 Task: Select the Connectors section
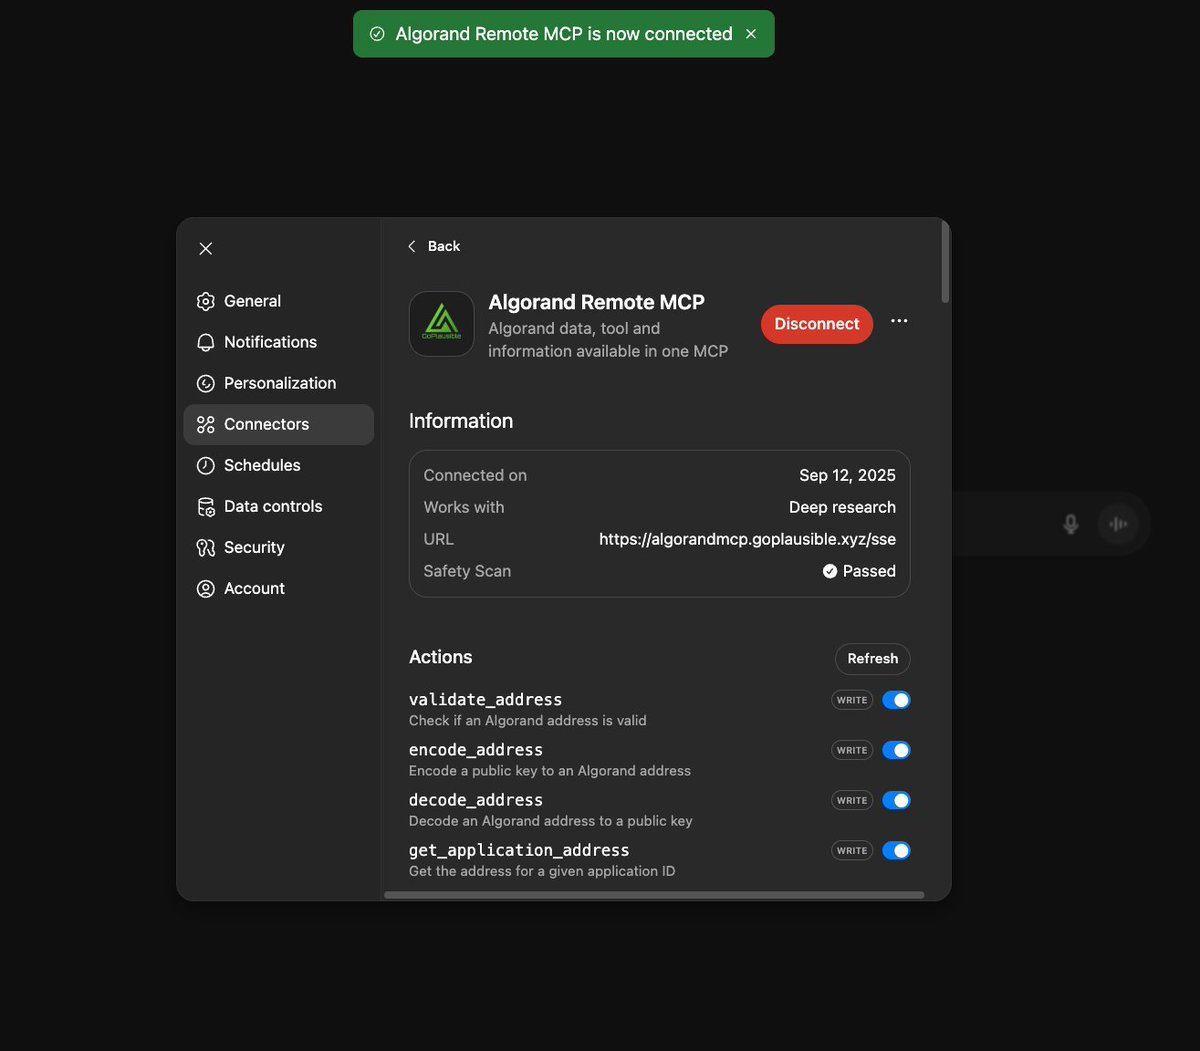tap(279, 424)
